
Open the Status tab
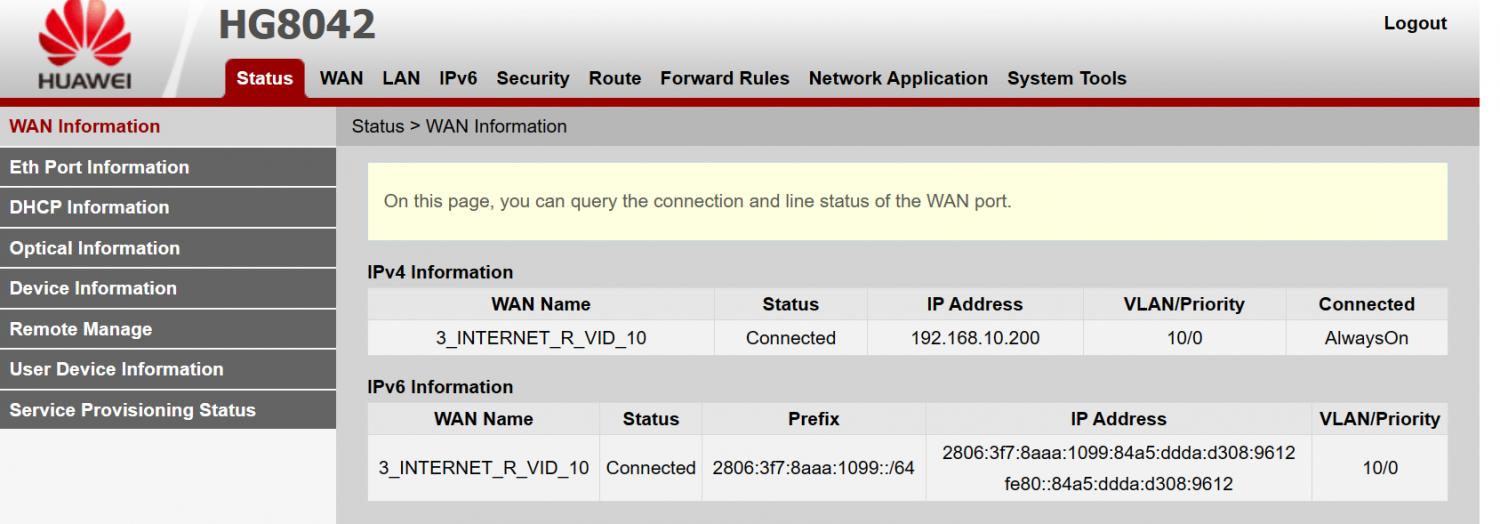pos(265,78)
